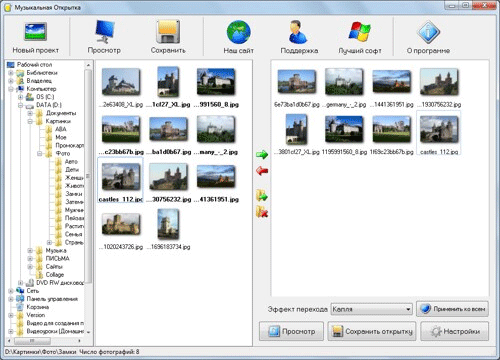Select the АВА folder in tree
The image size is (500, 360).
click(61, 129)
